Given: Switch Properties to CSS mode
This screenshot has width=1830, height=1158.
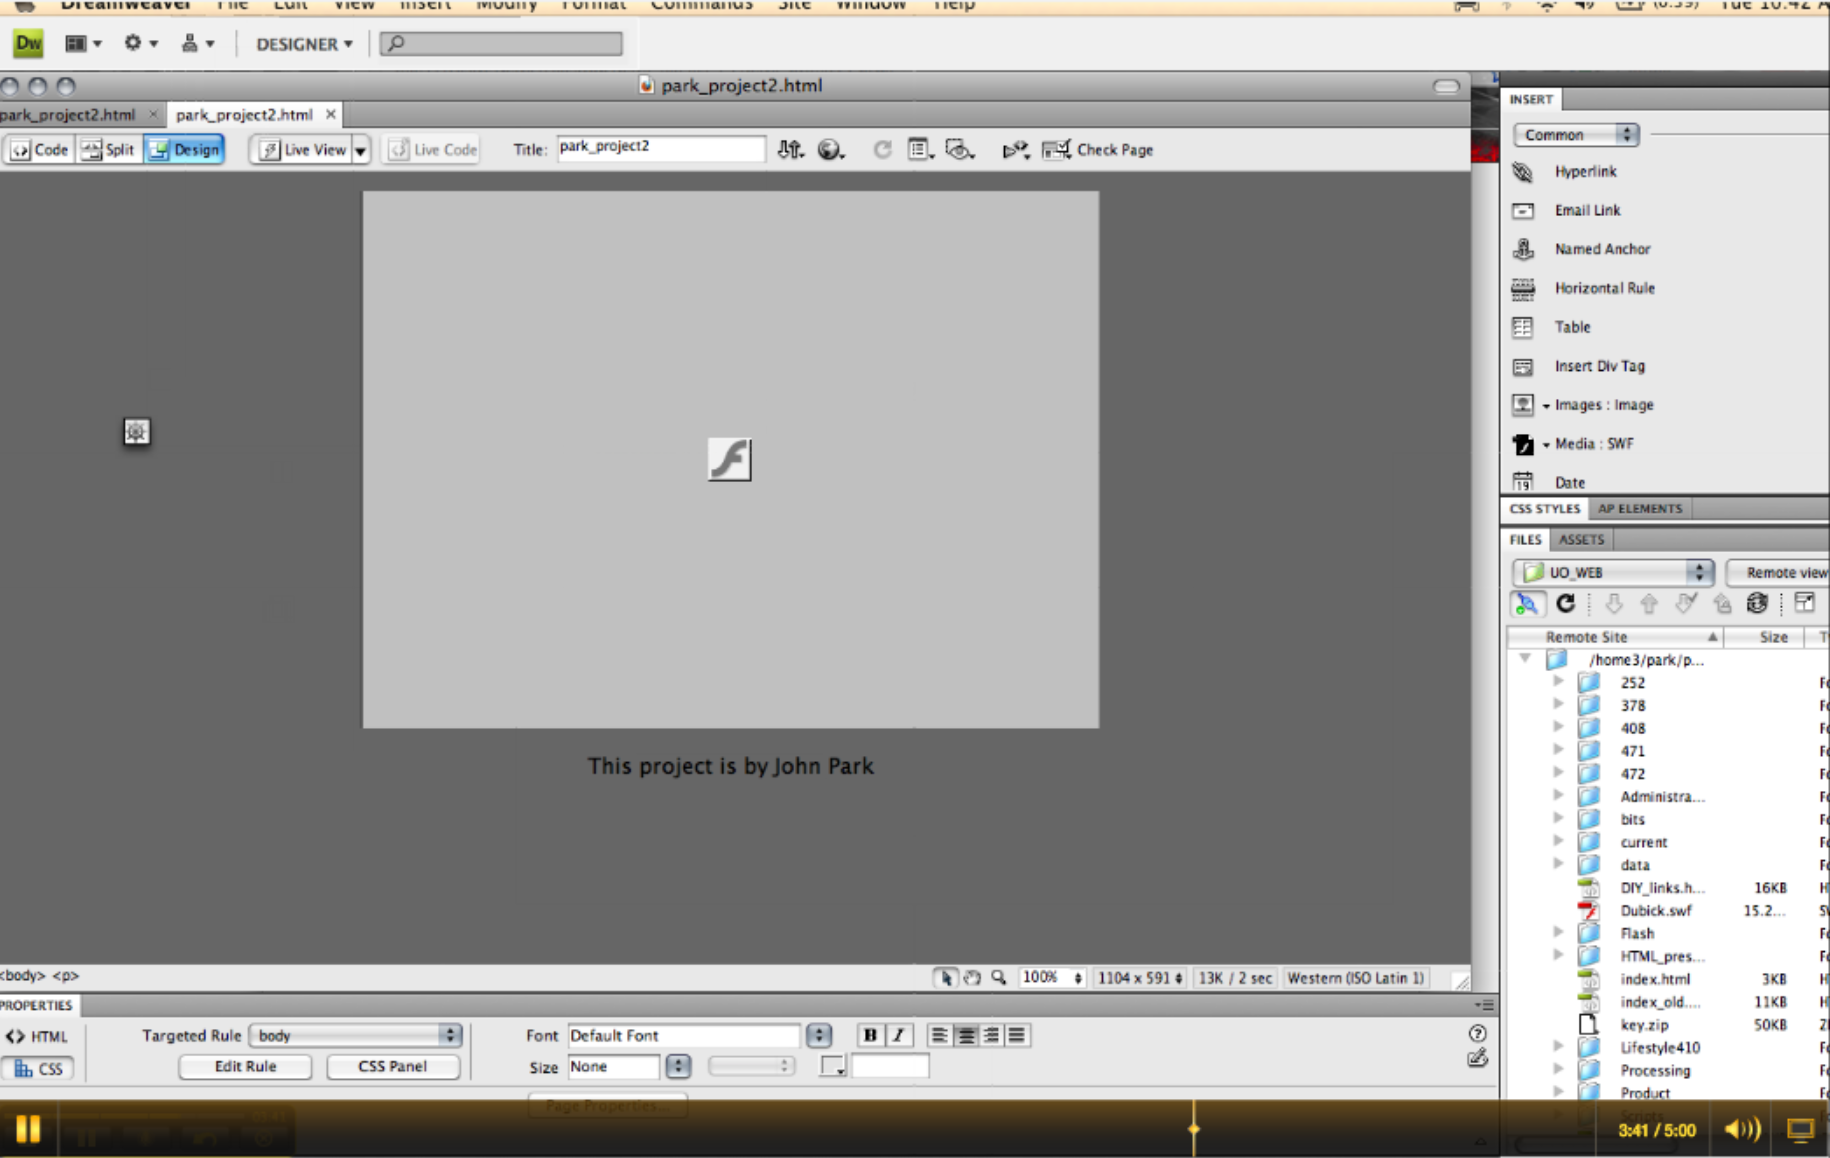Looking at the screenshot, I should 38,1068.
